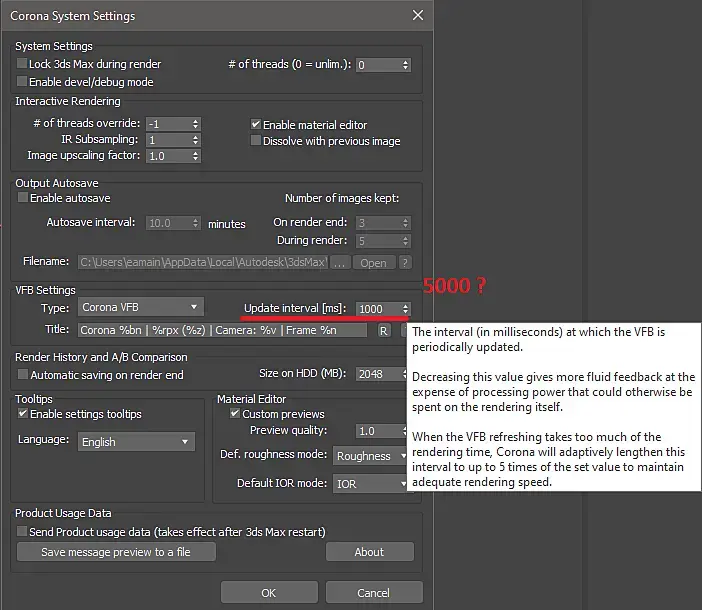The width and height of the screenshot is (702, 610).
Task: Click IR Subsampling value field
Action: [x=169, y=140]
